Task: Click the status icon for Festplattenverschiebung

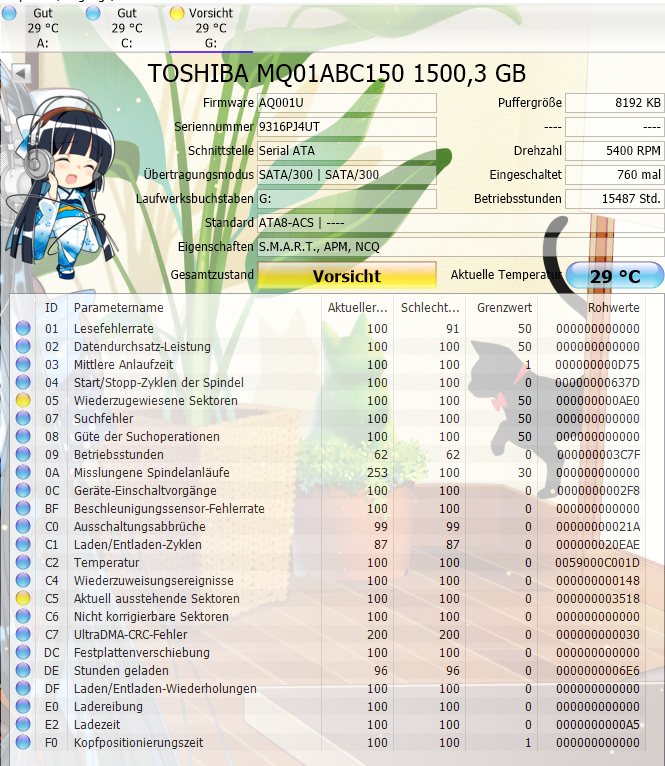Action: (x=23, y=652)
